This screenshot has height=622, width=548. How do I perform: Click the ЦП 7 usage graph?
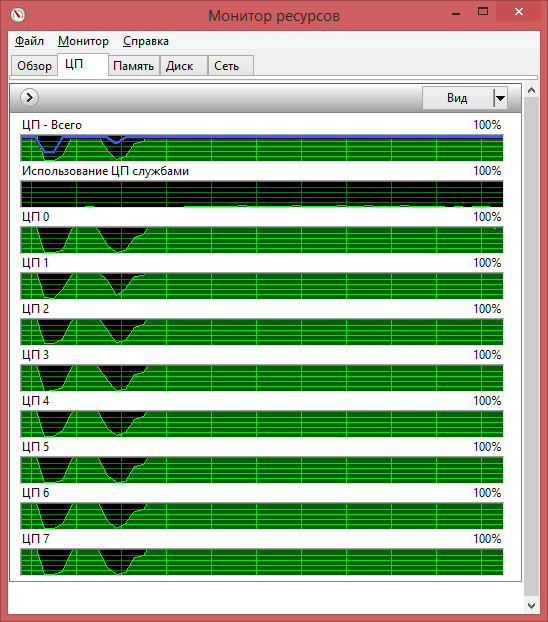click(x=262, y=562)
